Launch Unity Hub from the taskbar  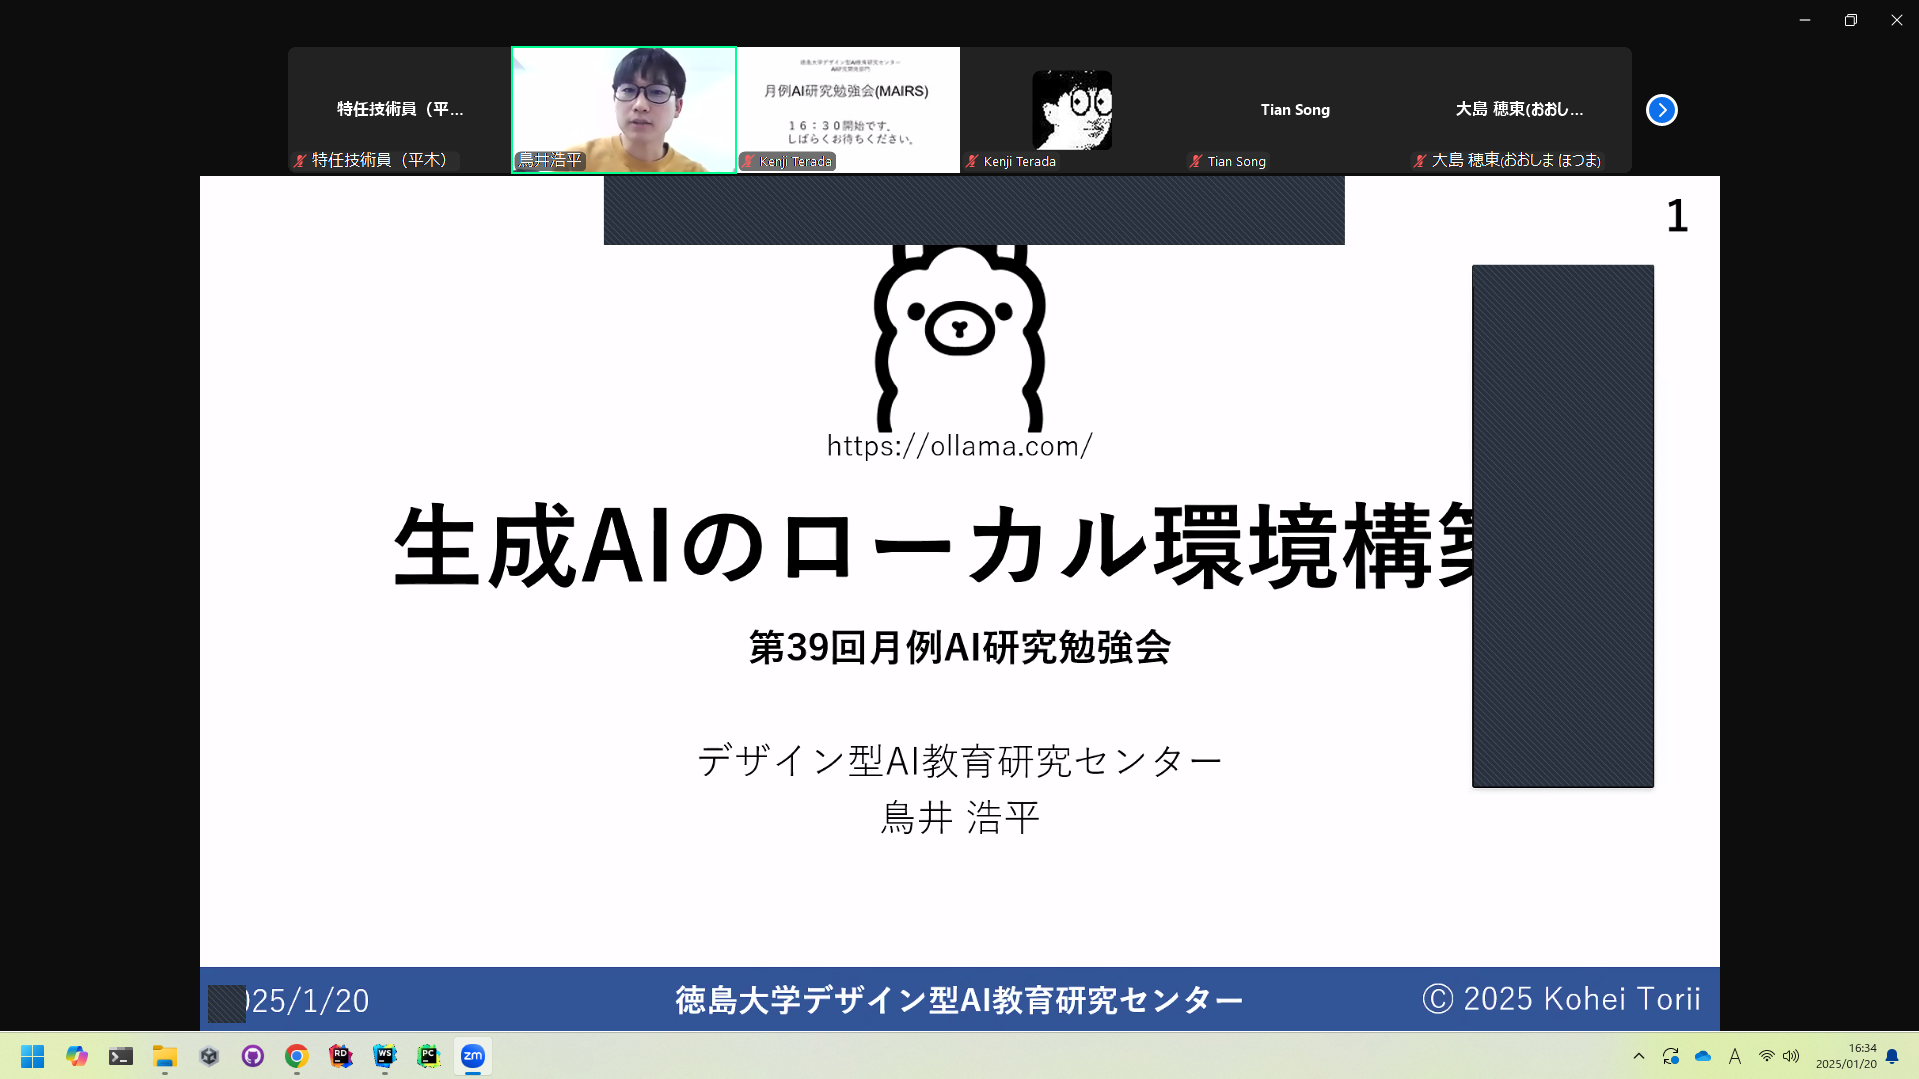pyautogui.click(x=209, y=1056)
